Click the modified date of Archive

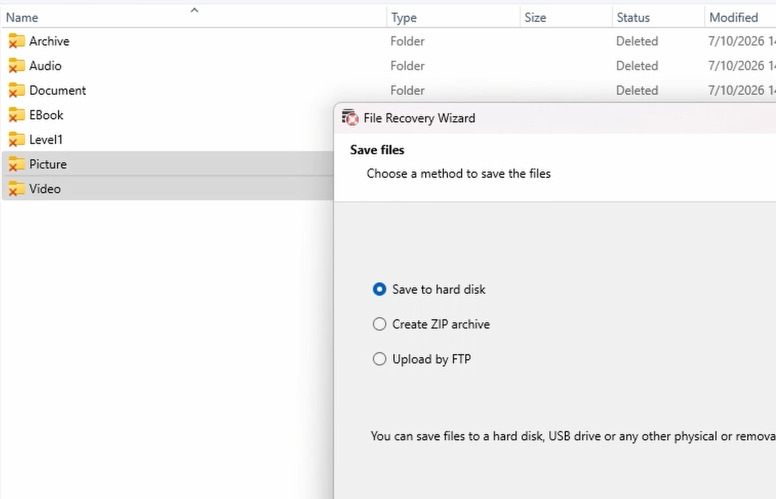tap(742, 41)
